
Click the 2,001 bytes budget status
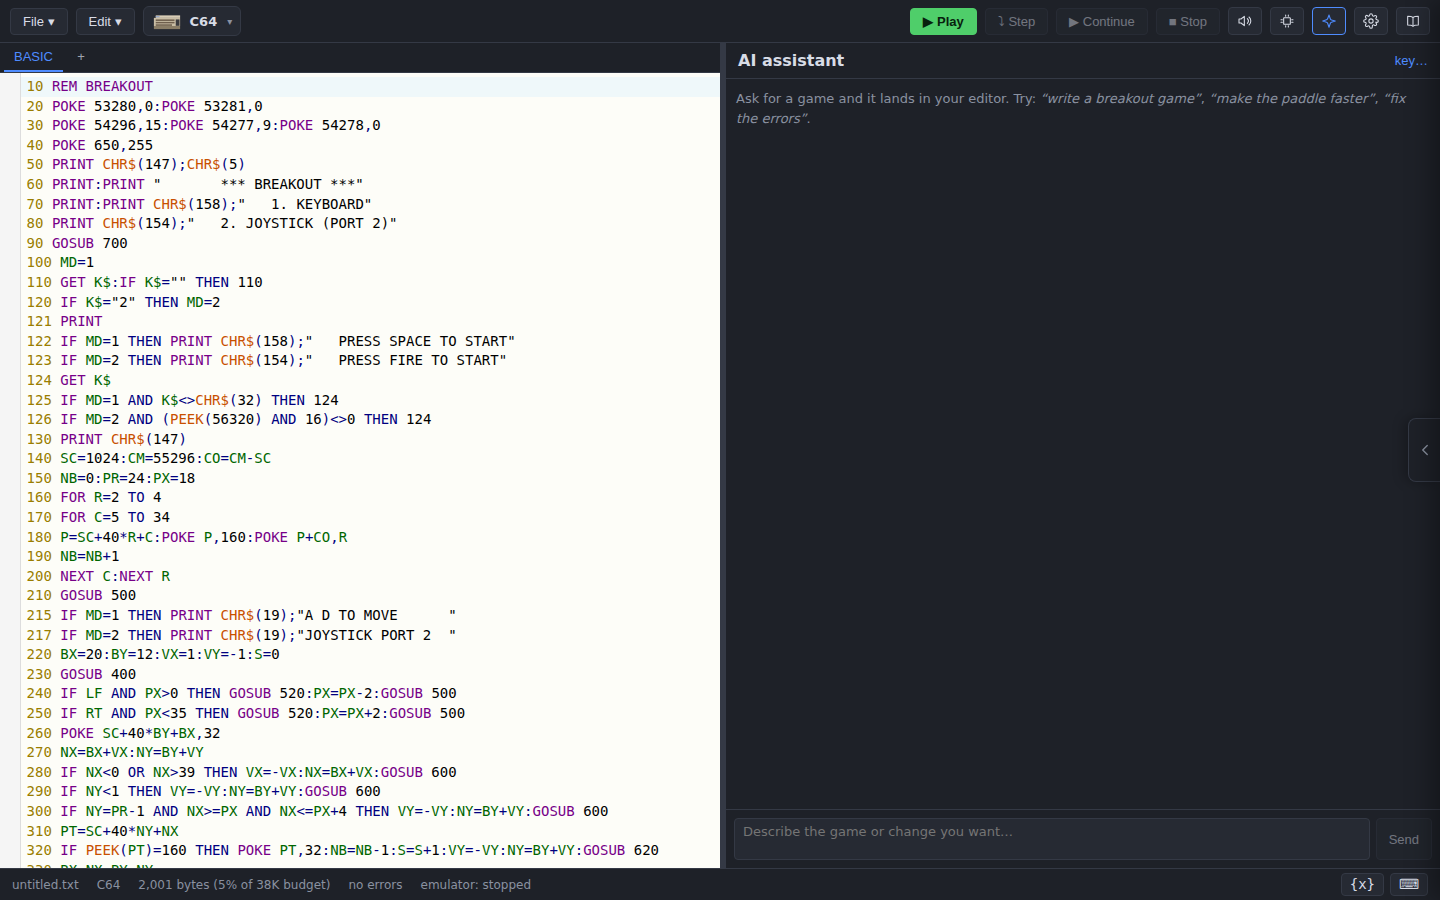[234, 884]
